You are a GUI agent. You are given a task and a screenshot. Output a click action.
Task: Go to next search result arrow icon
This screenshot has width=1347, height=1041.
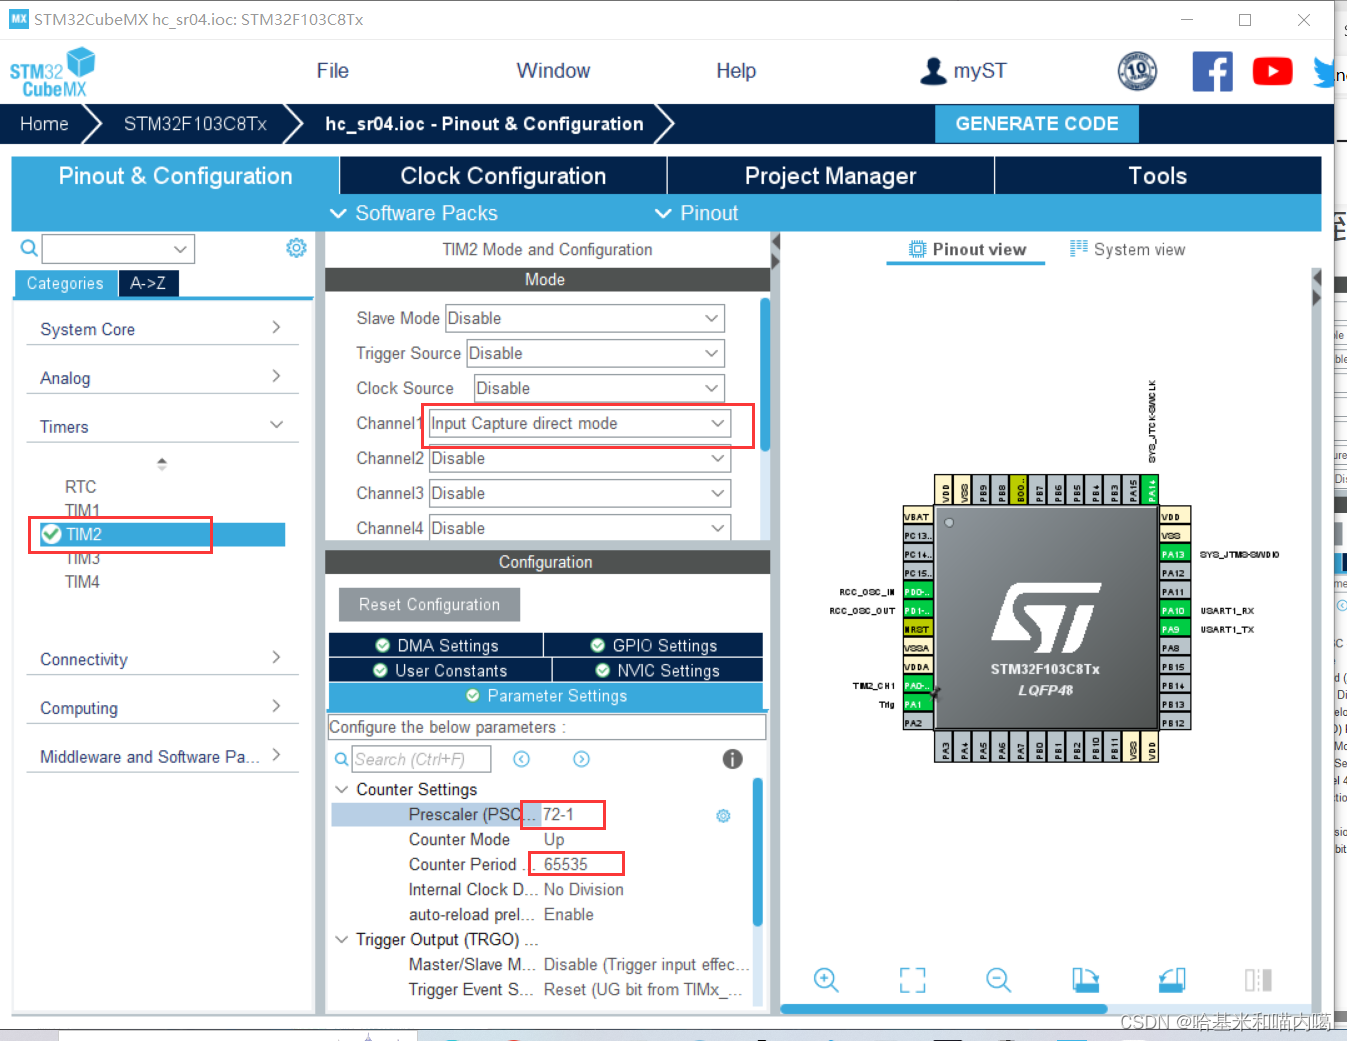click(581, 759)
